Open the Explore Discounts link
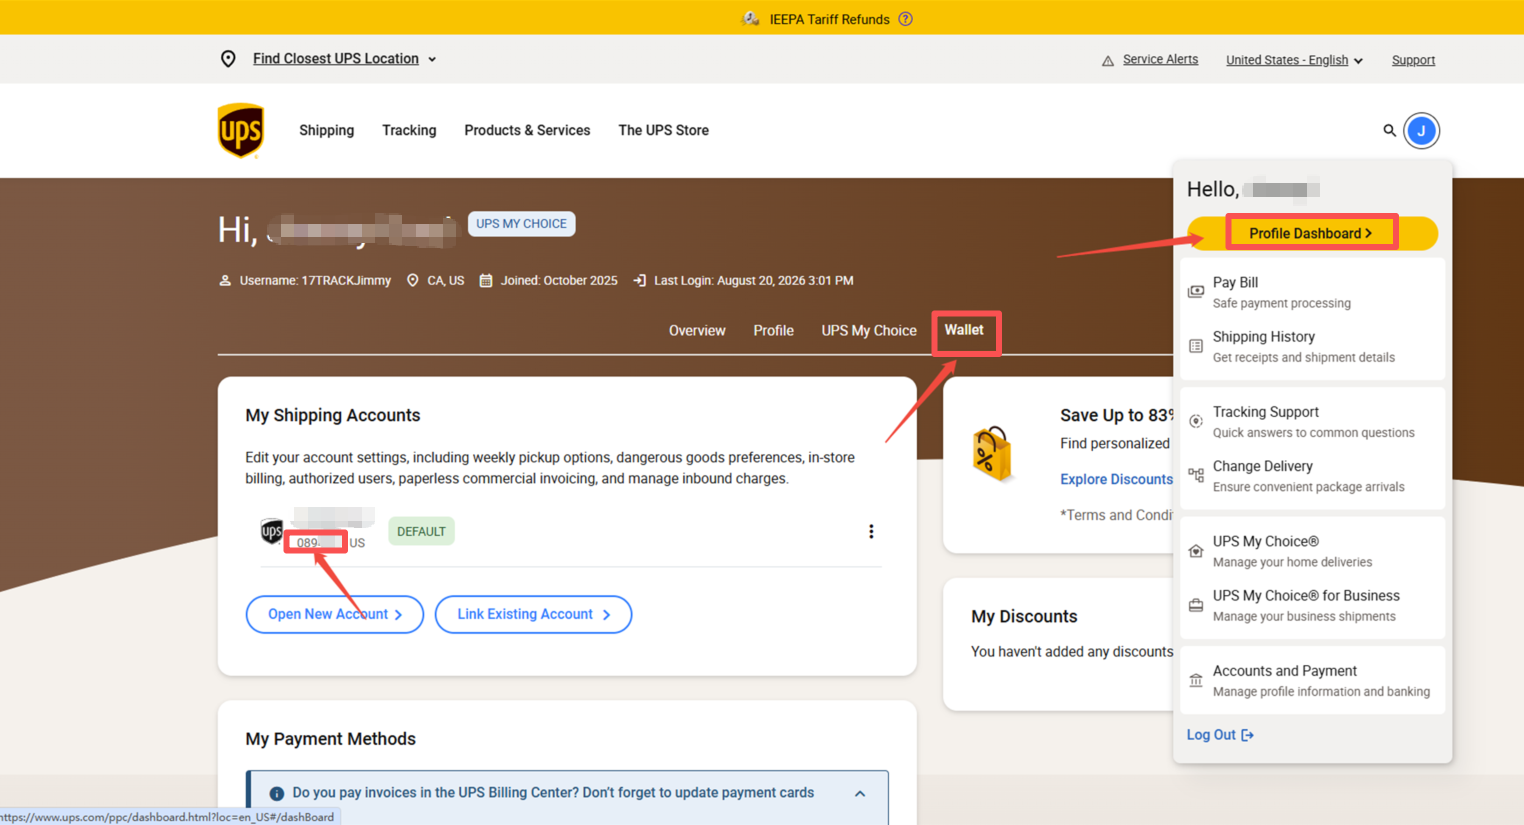 [1116, 480]
